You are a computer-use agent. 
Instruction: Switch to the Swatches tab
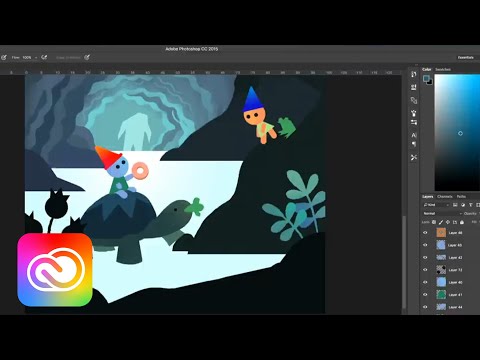pyautogui.click(x=443, y=69)
